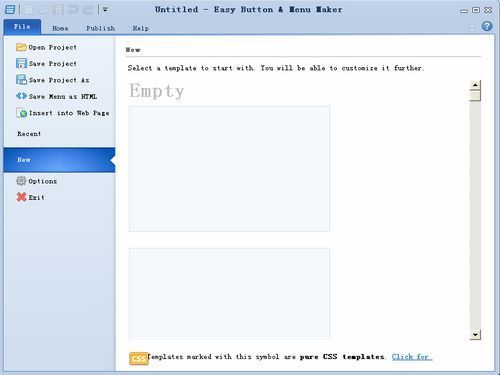Click the template list scroll up arrow
Image resolution: width=500 pixels, height=375 pixels.
tap(475, 85)
